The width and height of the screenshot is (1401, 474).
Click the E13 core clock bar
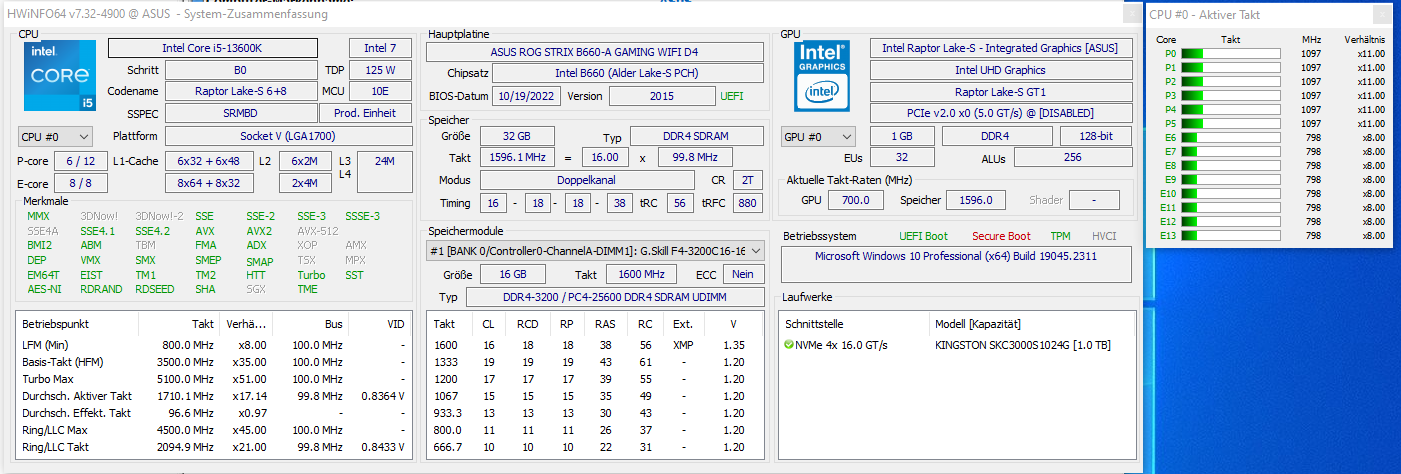tap(1231, 236)
